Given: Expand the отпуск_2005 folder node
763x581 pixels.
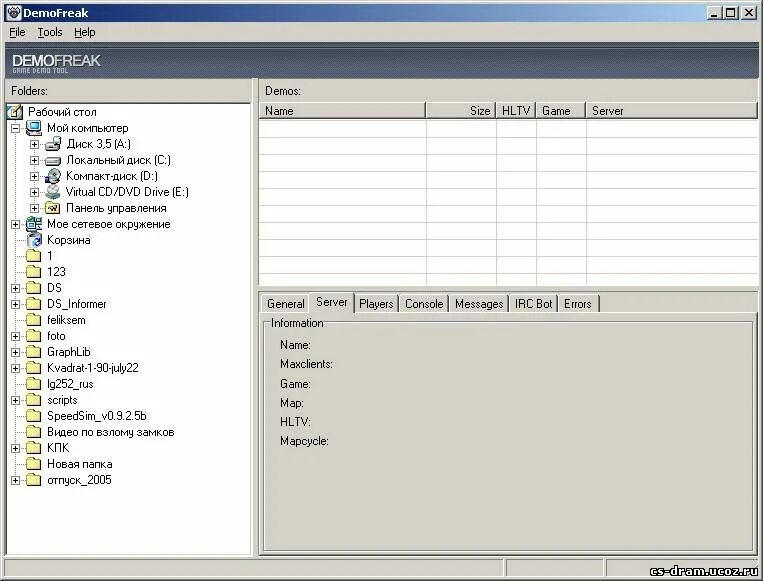Looking at the screenshot, I should pyautogui.click(x=16, y=481).
